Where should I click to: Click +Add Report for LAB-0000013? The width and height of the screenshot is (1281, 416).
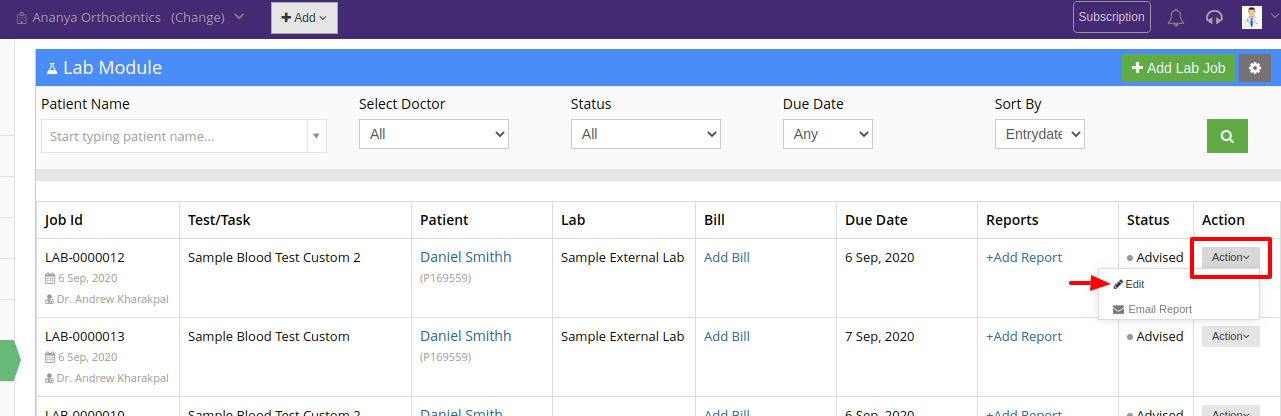point(1024,337)
